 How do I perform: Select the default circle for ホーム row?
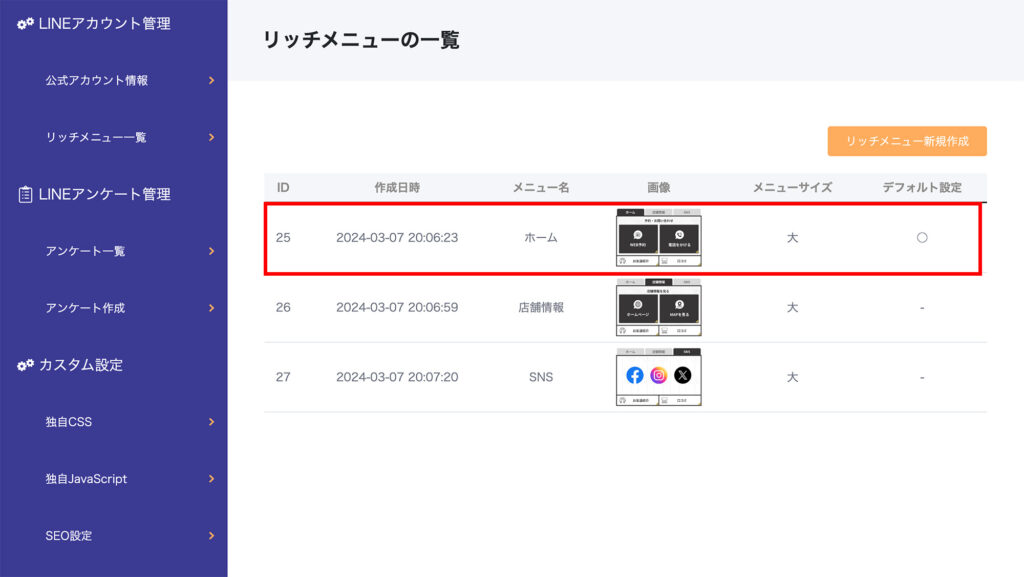(x=922, y=238)
